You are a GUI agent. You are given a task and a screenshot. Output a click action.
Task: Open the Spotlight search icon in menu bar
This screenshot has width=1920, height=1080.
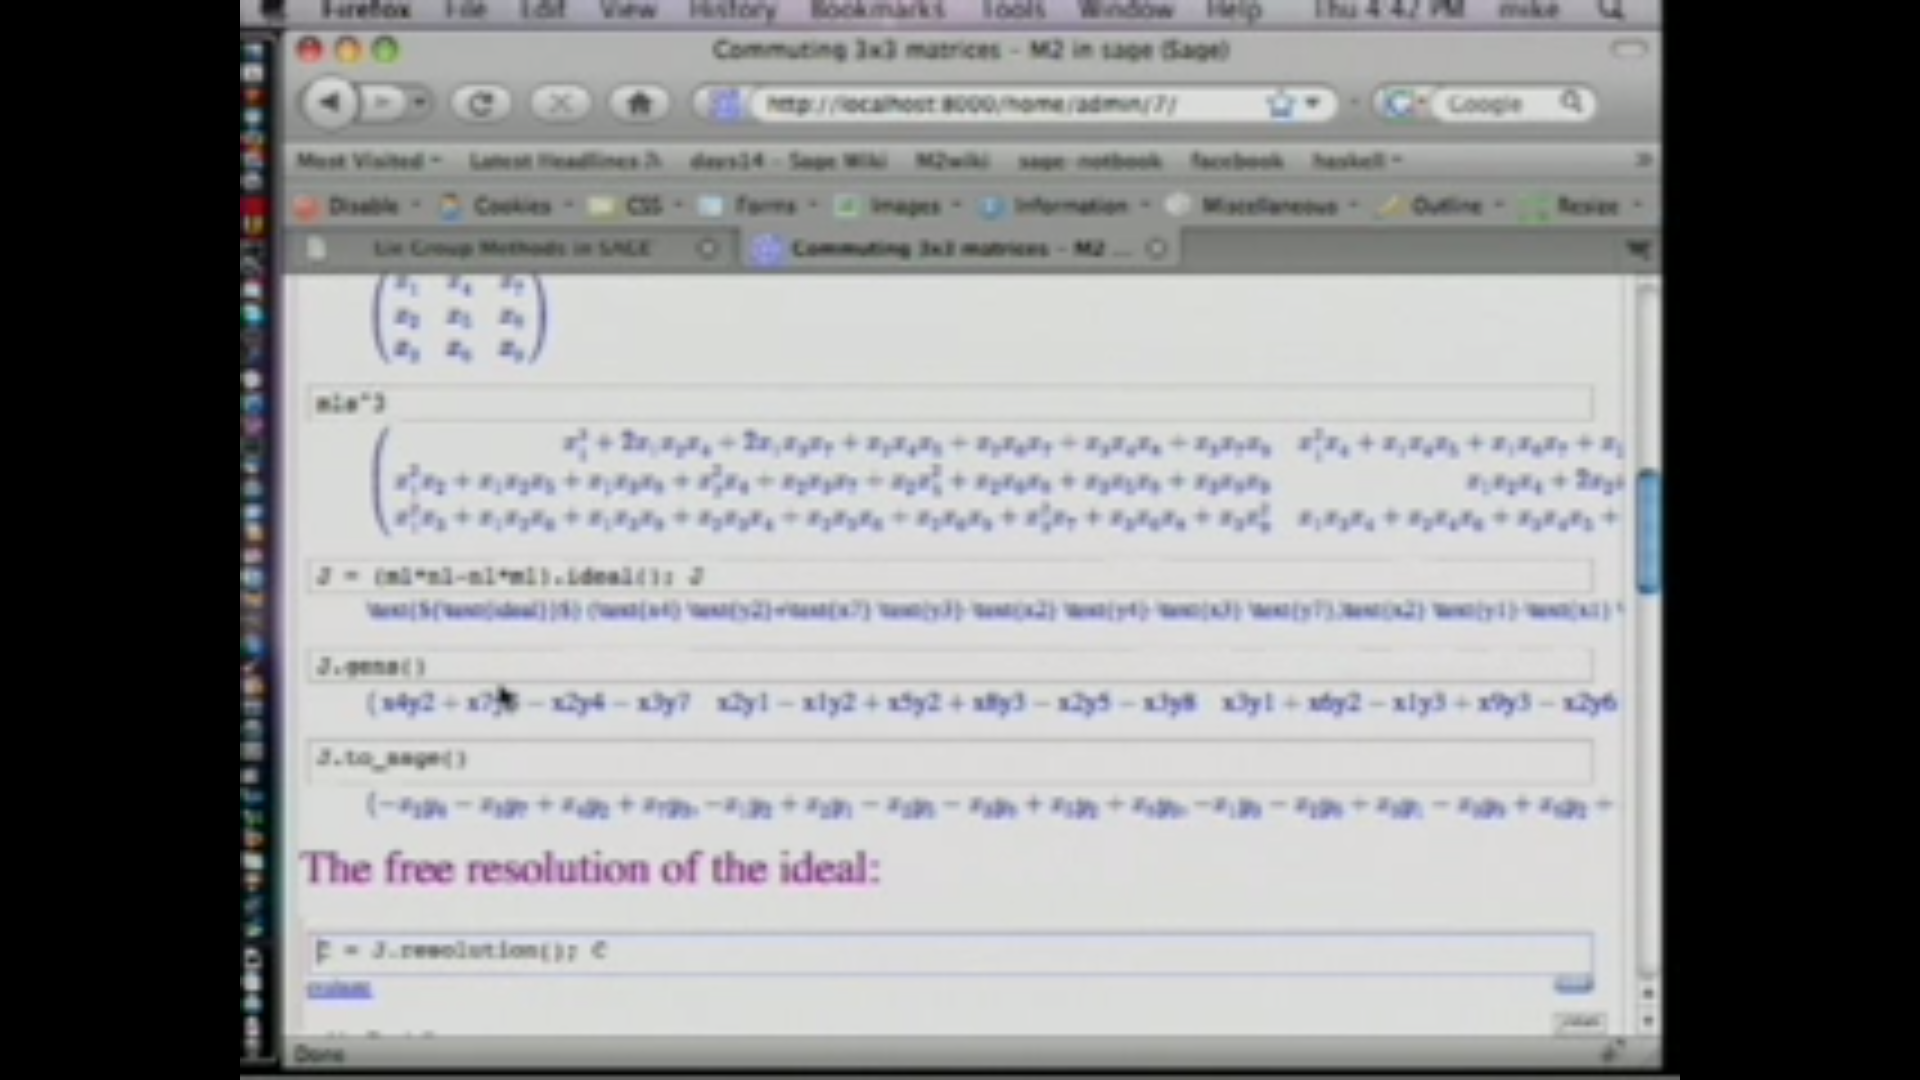pos(1610,10)
